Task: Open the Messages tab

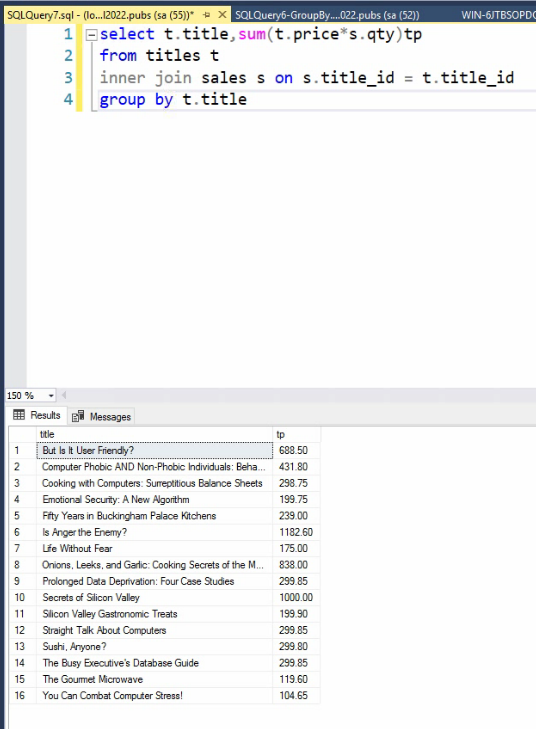Action: click(x=101, y=417)
